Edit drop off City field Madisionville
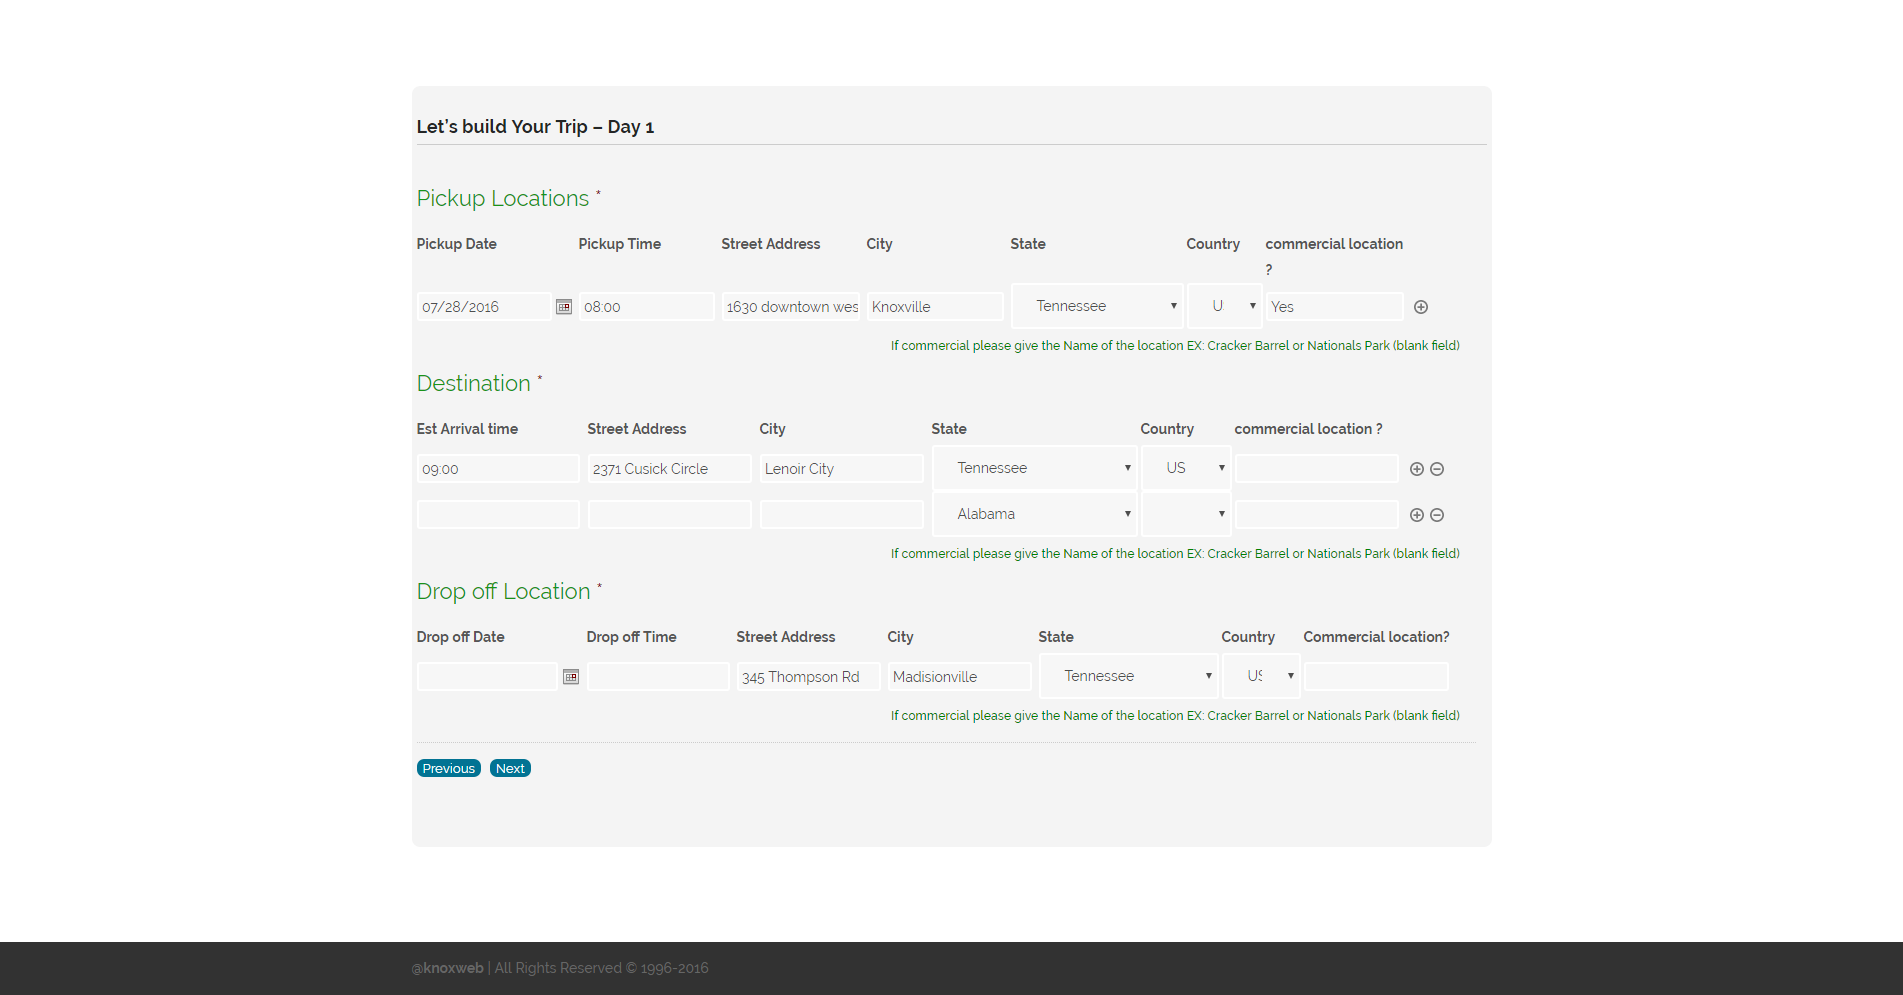 [x=960, y=677]
